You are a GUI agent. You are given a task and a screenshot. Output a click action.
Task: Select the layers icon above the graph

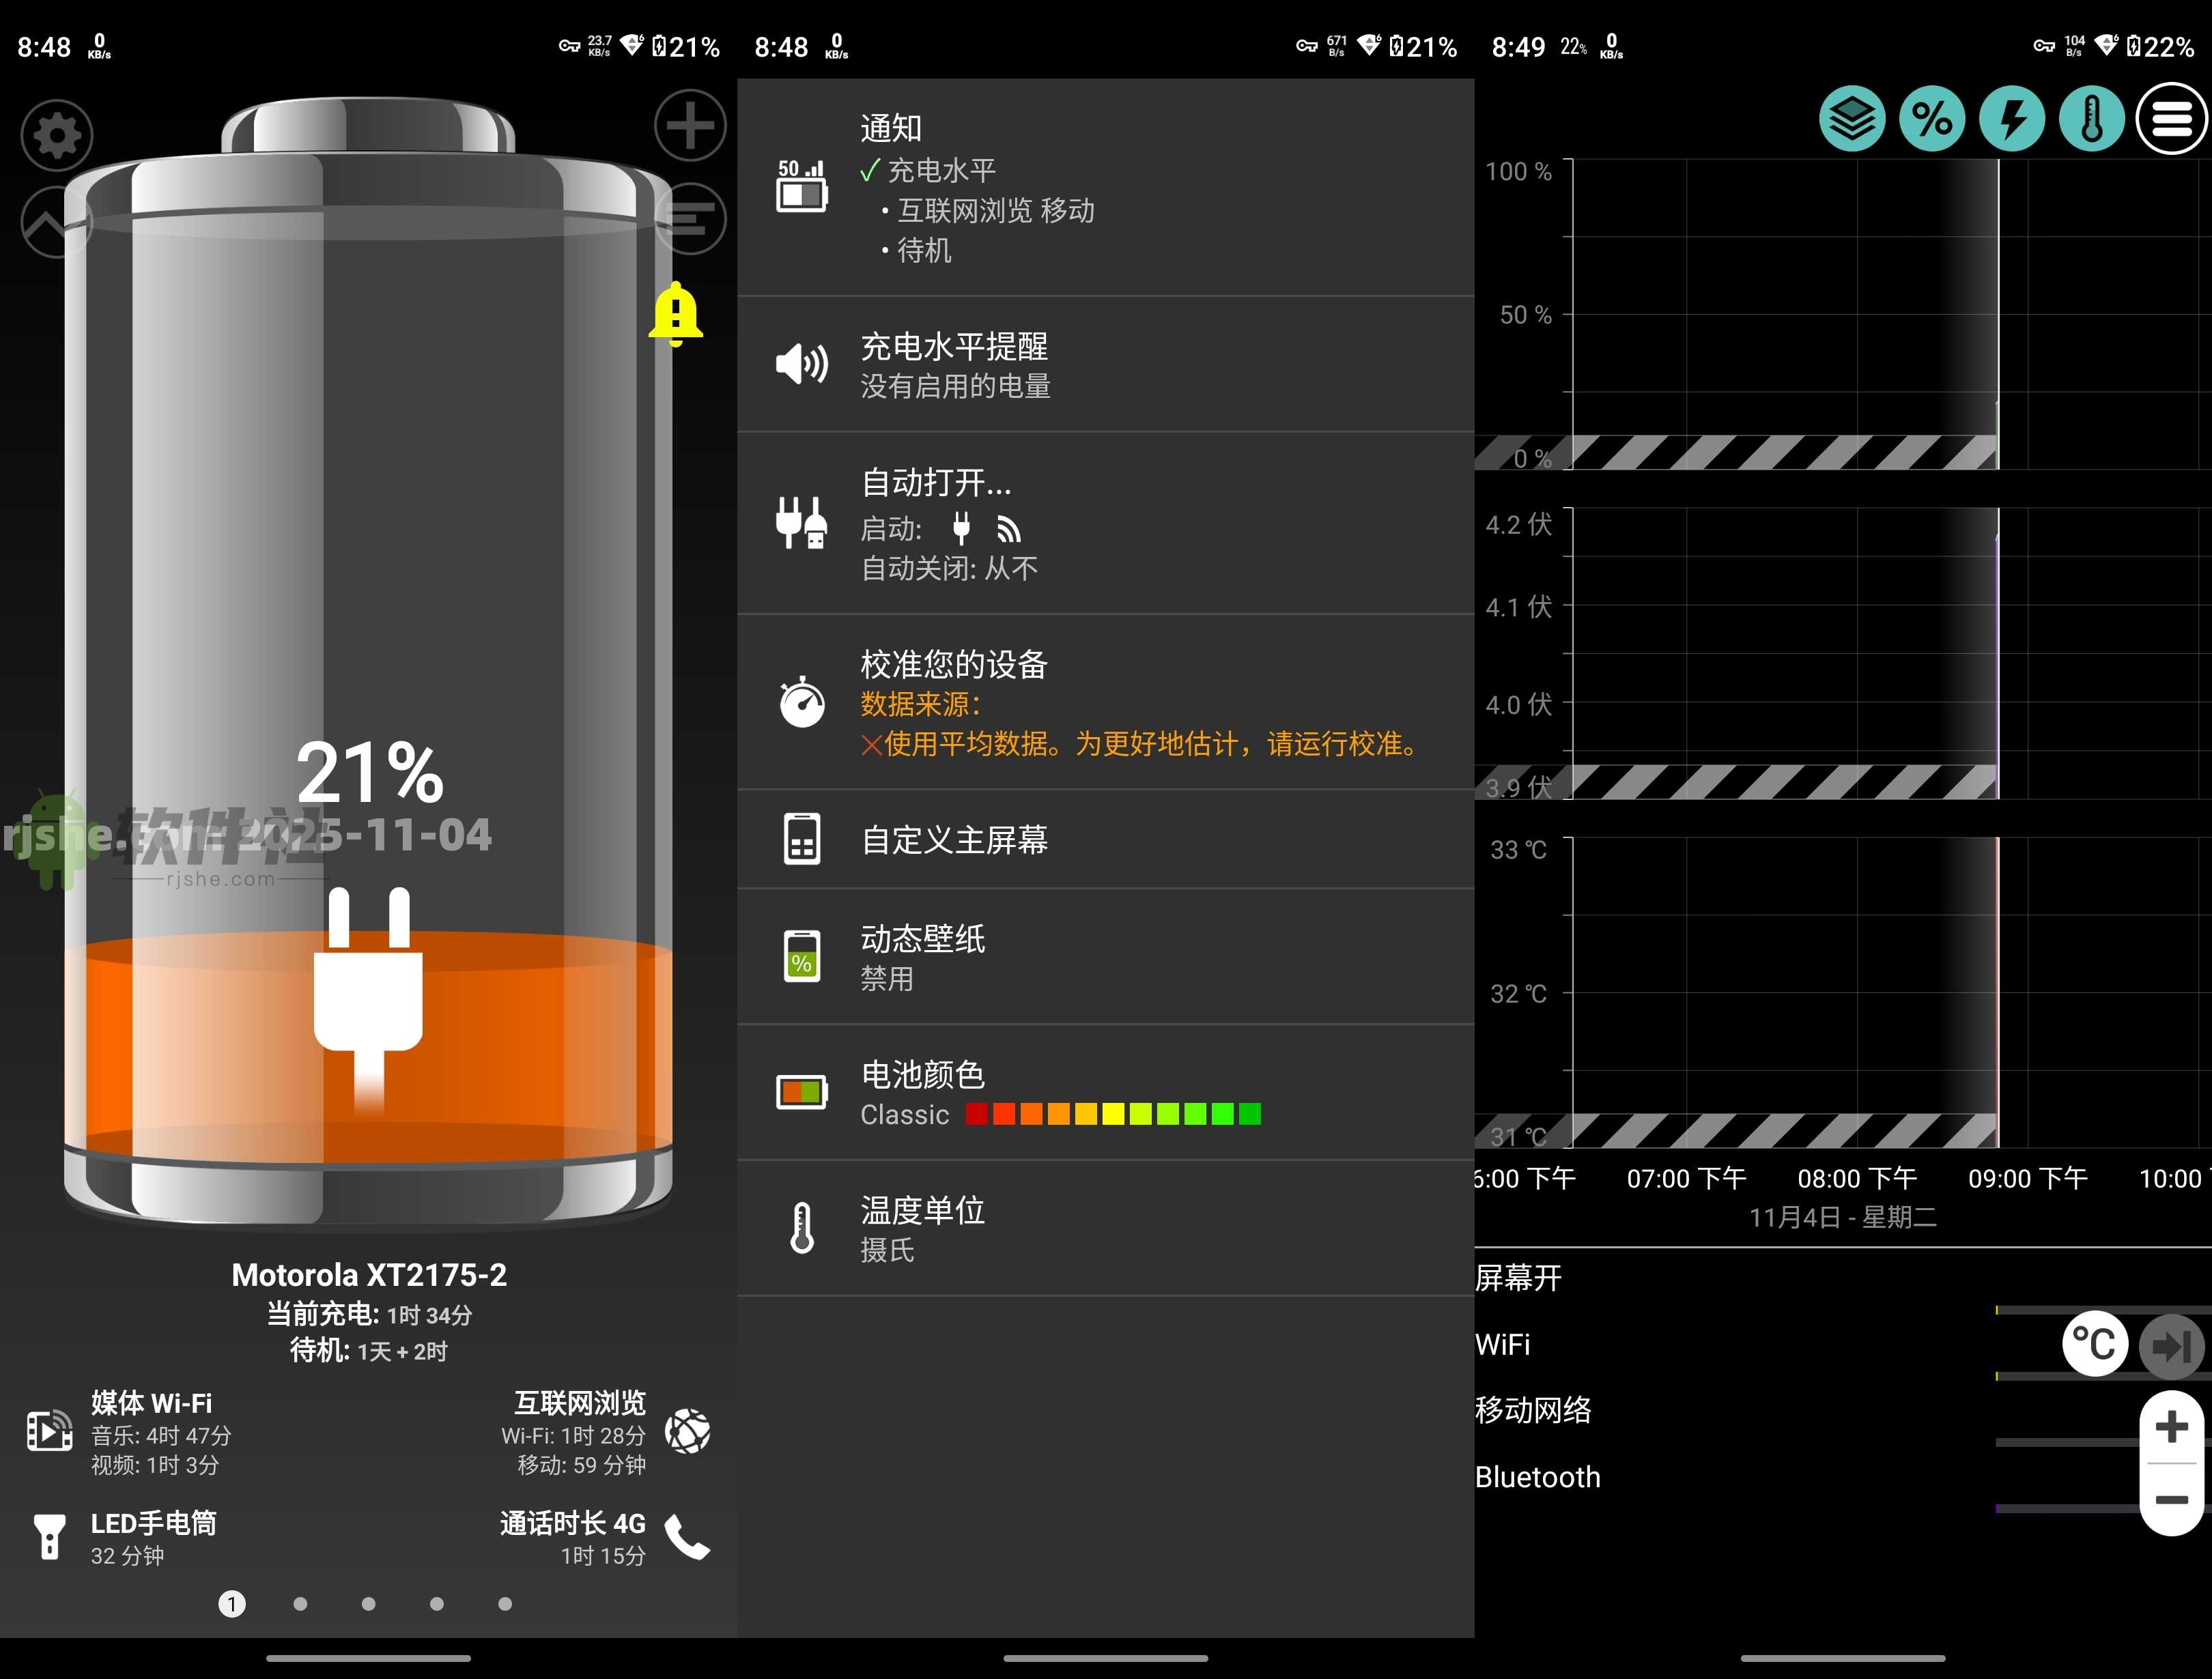(x=1853, y=118)
